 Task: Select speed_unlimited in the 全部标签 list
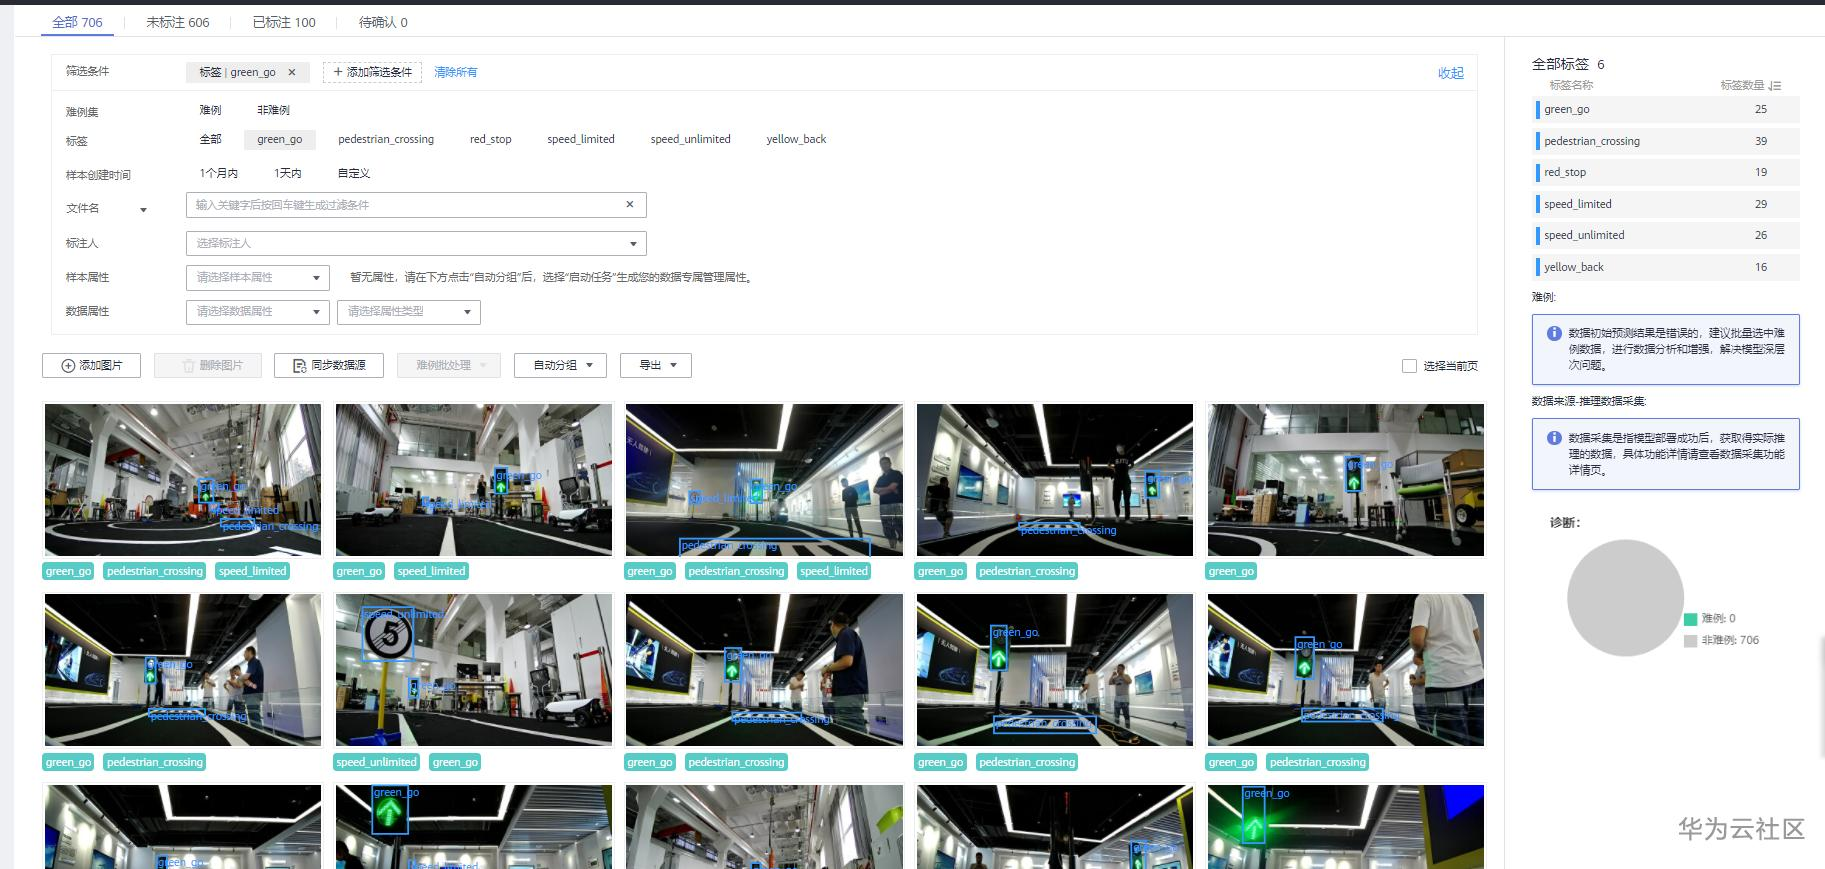(x=1667, y=235)
